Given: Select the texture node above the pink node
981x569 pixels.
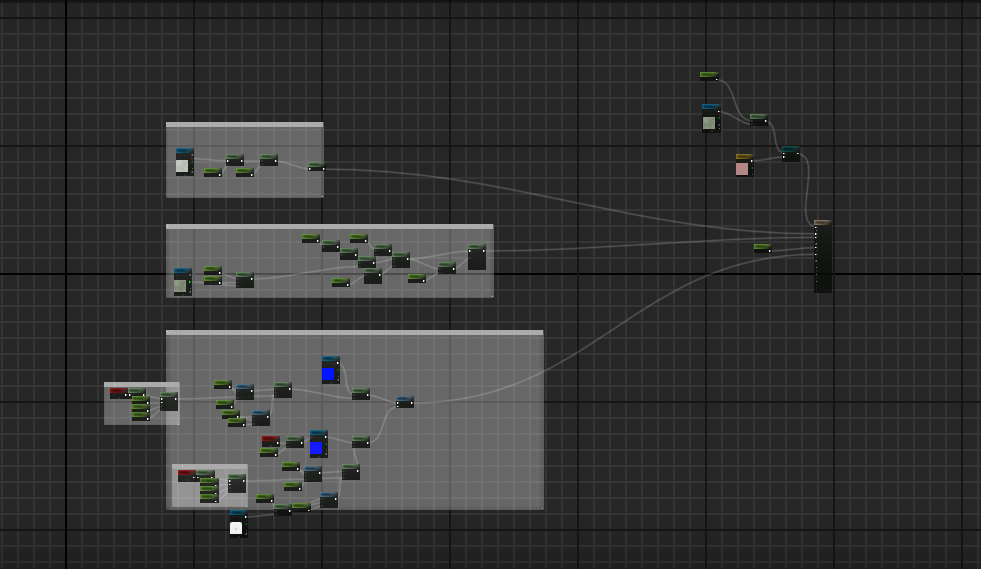Looking at the screenshot, I should pyautogui.click(x=711, y=118).
